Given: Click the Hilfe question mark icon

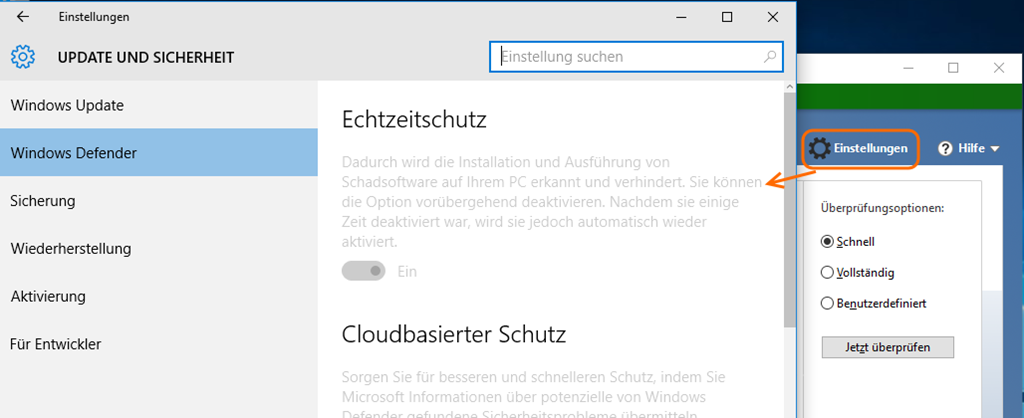Looking at the screenshot, I should tap(945, 149).
